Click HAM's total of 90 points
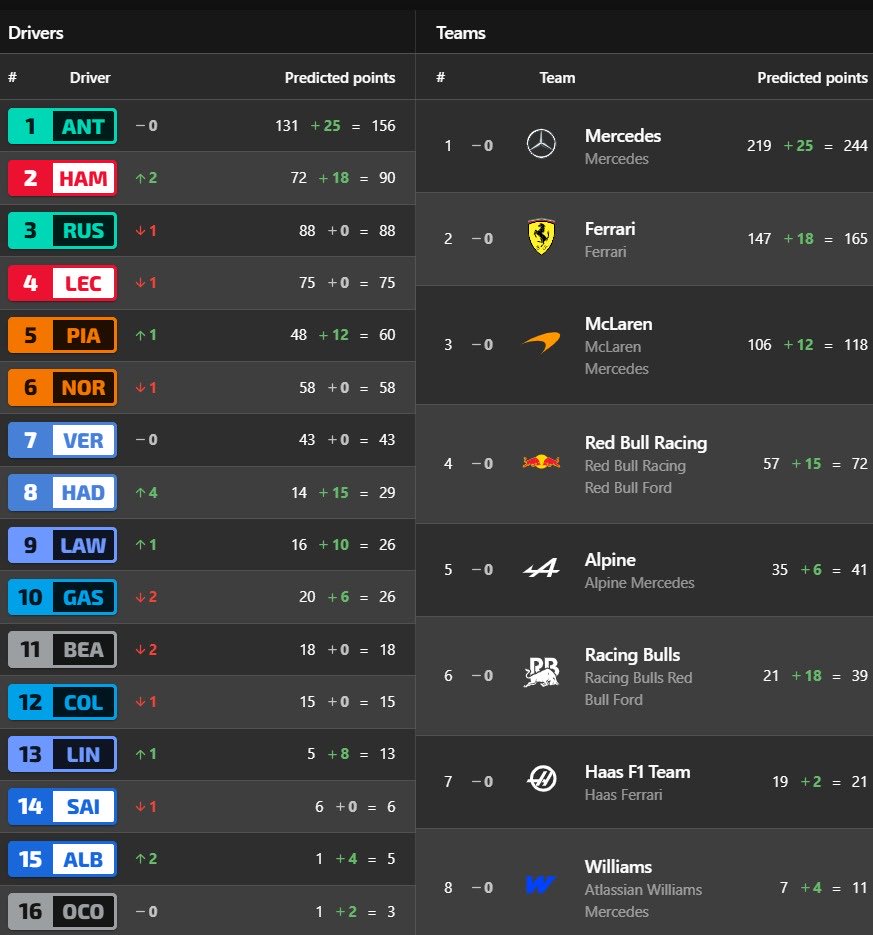 click(x=387, y=178)
